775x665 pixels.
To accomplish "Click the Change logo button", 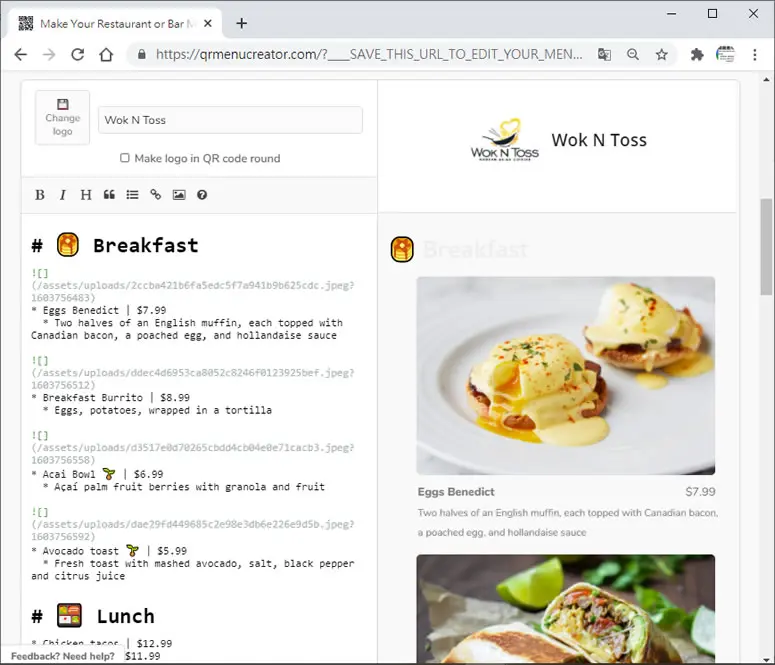I will [62, 118].
